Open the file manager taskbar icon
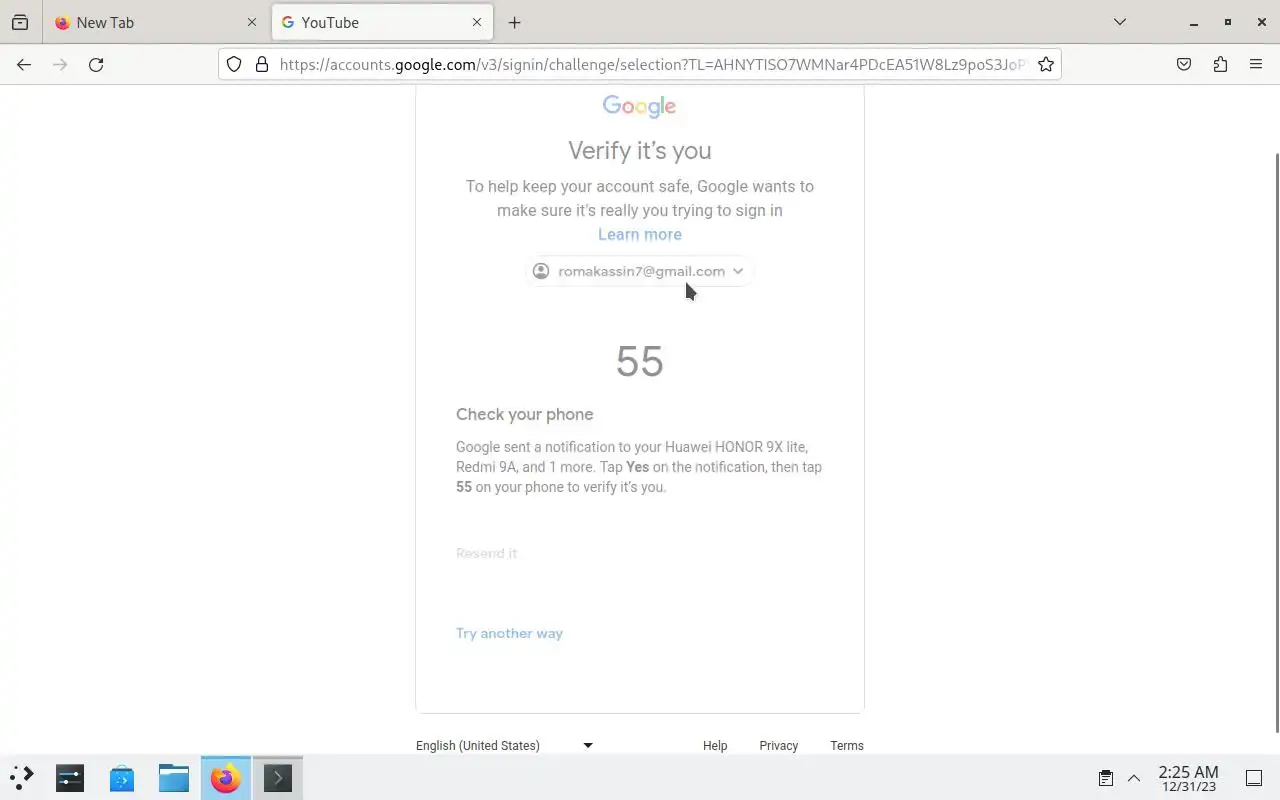The image size is (1280, 800). click(174, 777)
